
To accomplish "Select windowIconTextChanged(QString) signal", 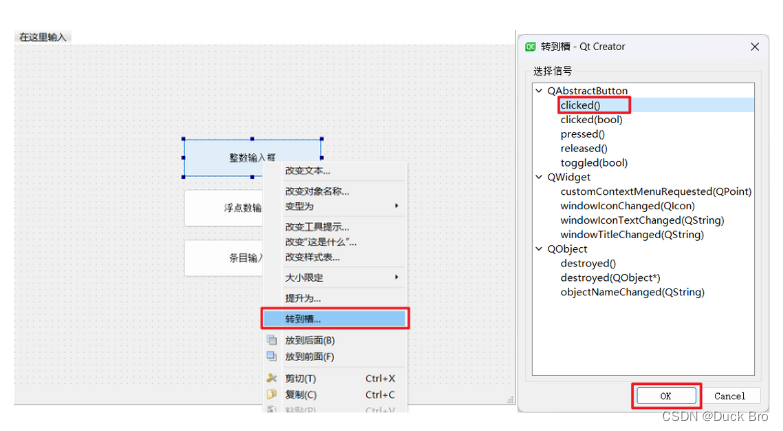I will (x=644, y=220).
